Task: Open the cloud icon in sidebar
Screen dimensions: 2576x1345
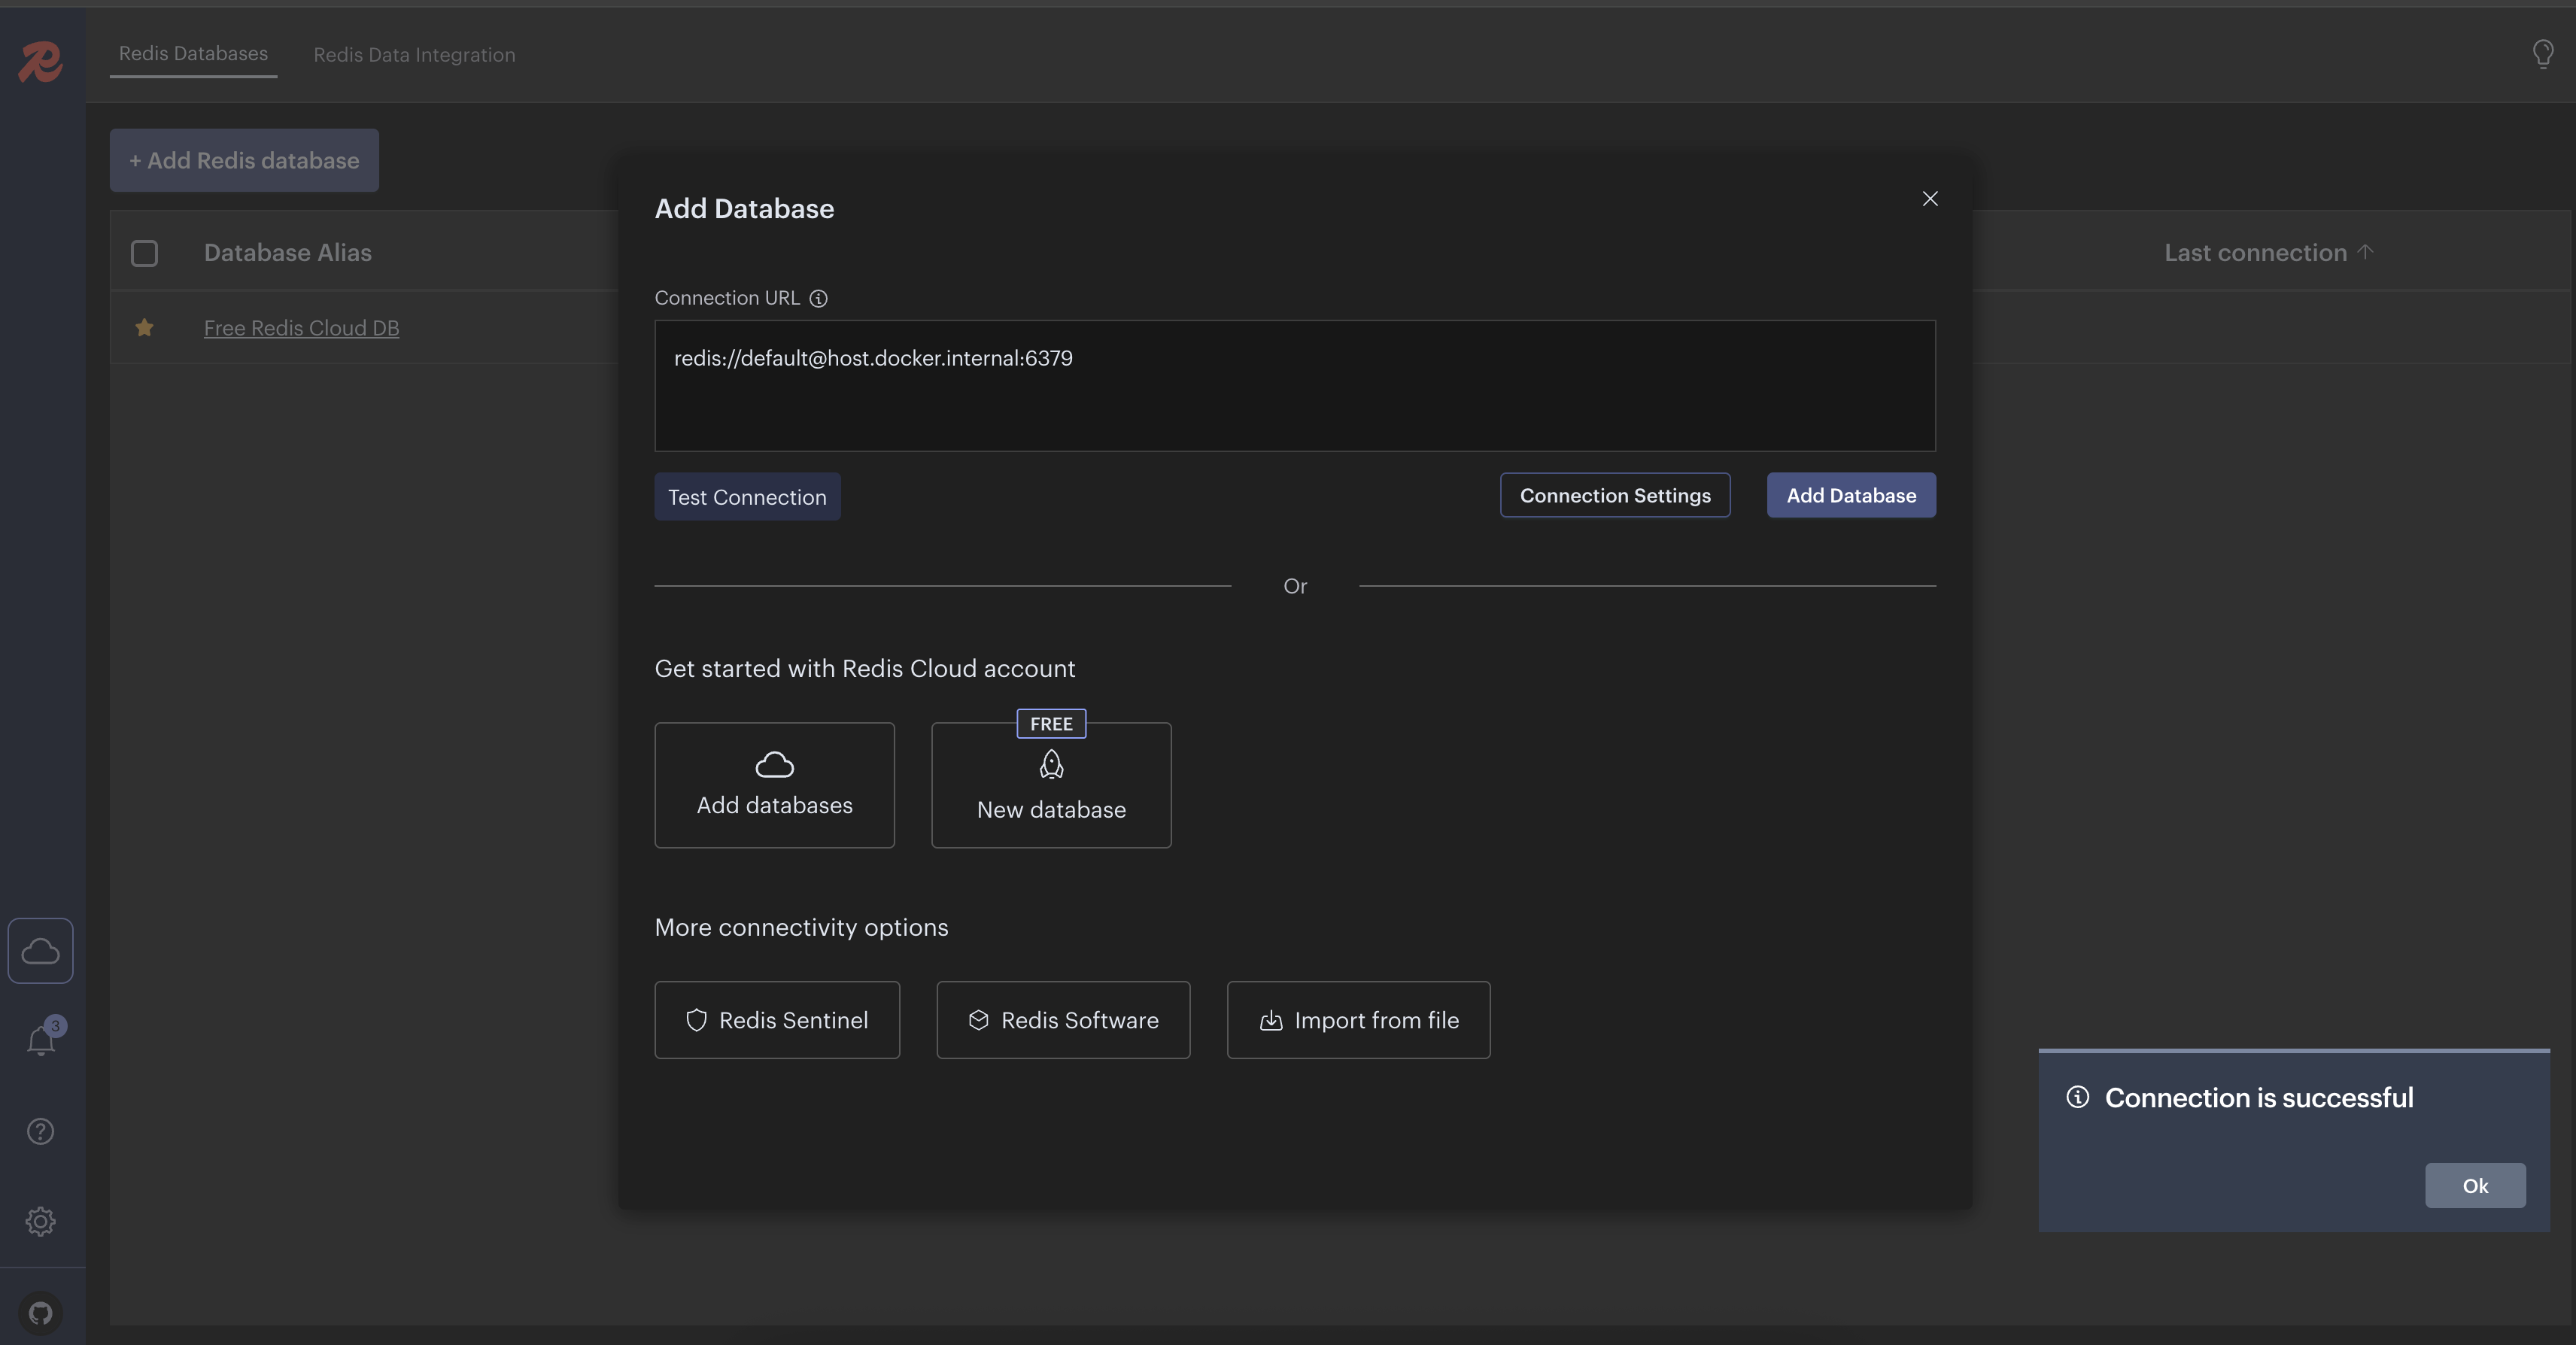Action: coord(41,950)
